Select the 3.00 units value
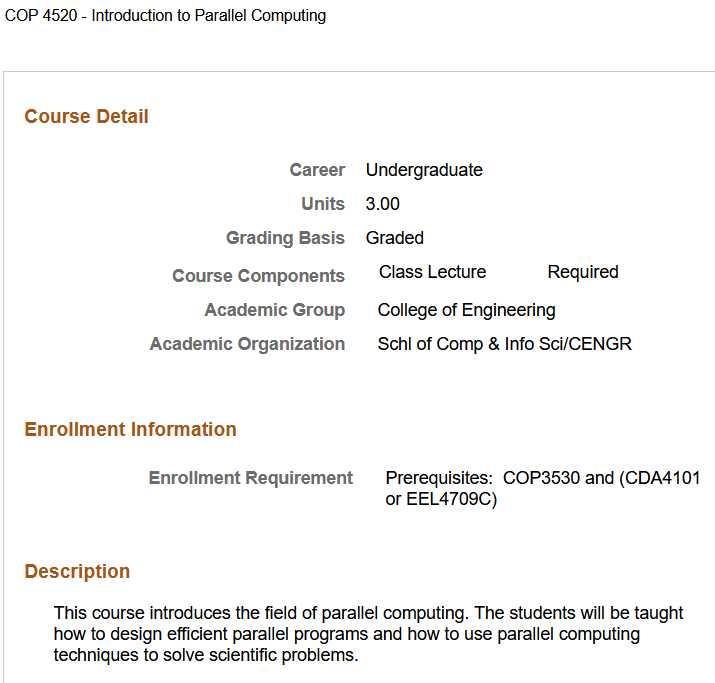The width and height of the screenshot is (715, 683). tap(383, 204)
